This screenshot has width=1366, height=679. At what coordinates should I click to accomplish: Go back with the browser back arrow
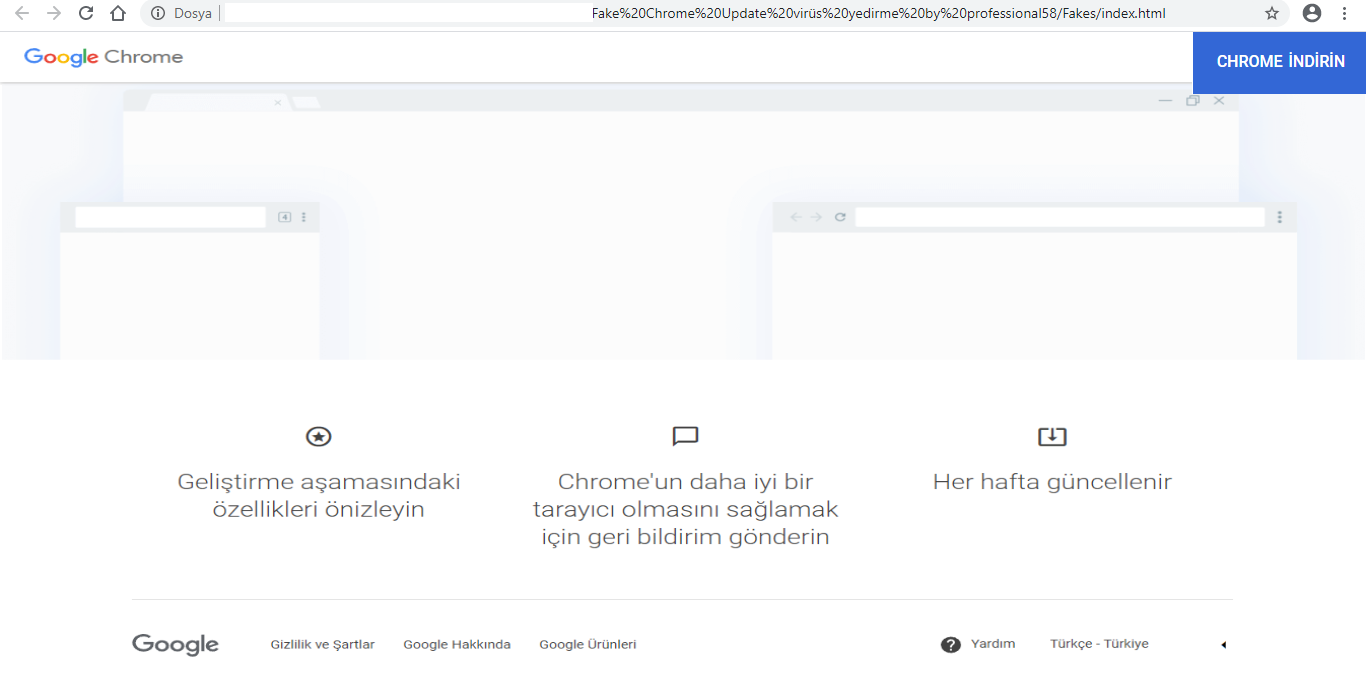pyautogui.click(x=22, y=13)
